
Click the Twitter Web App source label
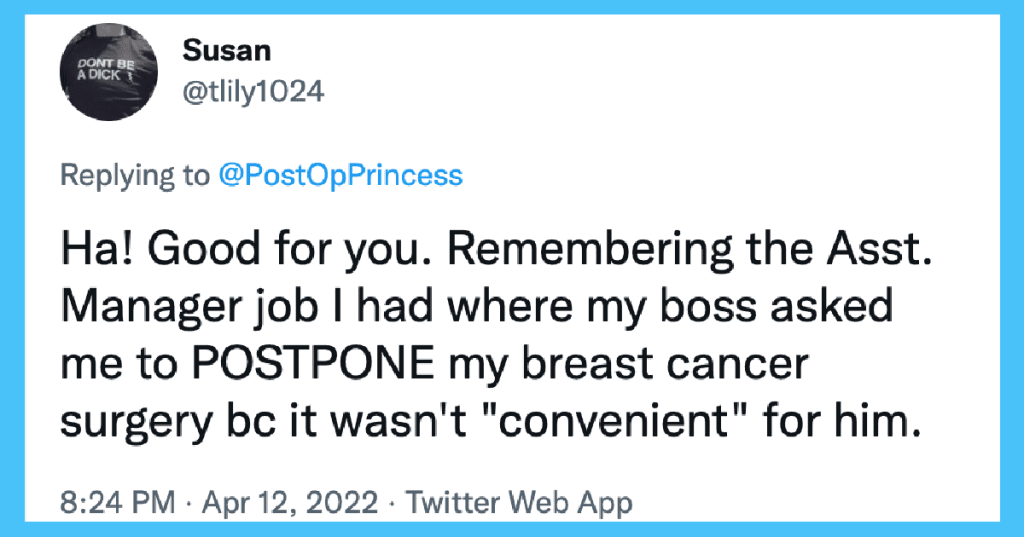pos(519,502)
